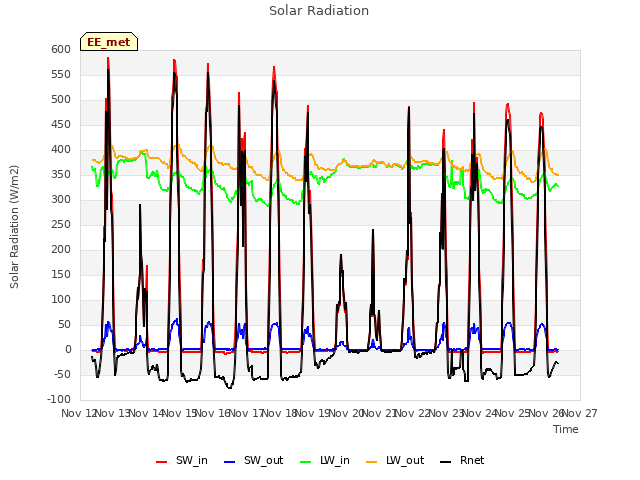
Task: Toggle LW_in series in the legend
Action: pos(325,460)
